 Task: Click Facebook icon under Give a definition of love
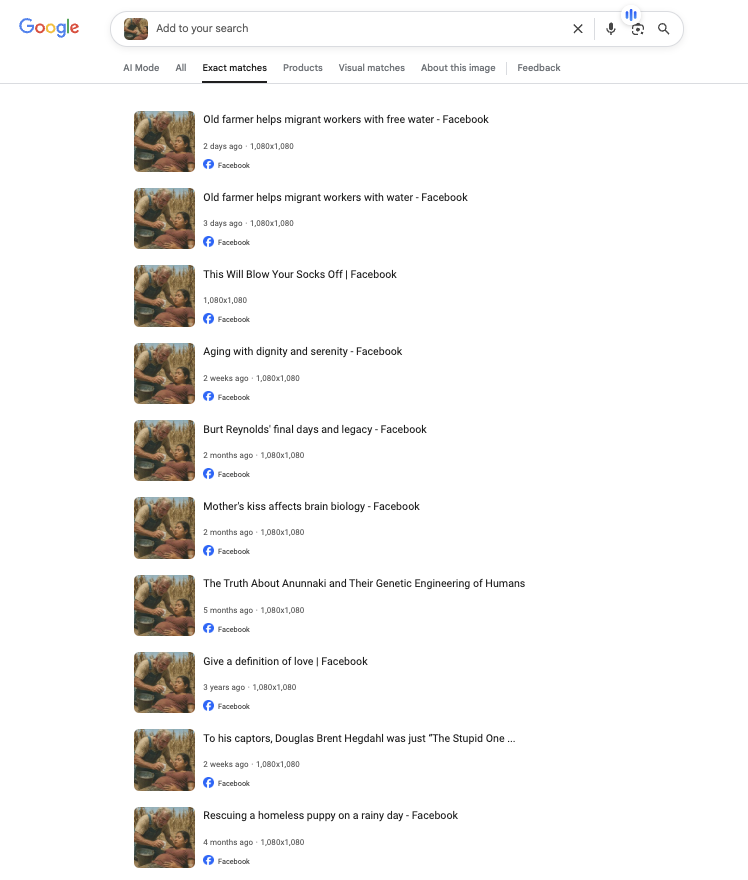208,705
